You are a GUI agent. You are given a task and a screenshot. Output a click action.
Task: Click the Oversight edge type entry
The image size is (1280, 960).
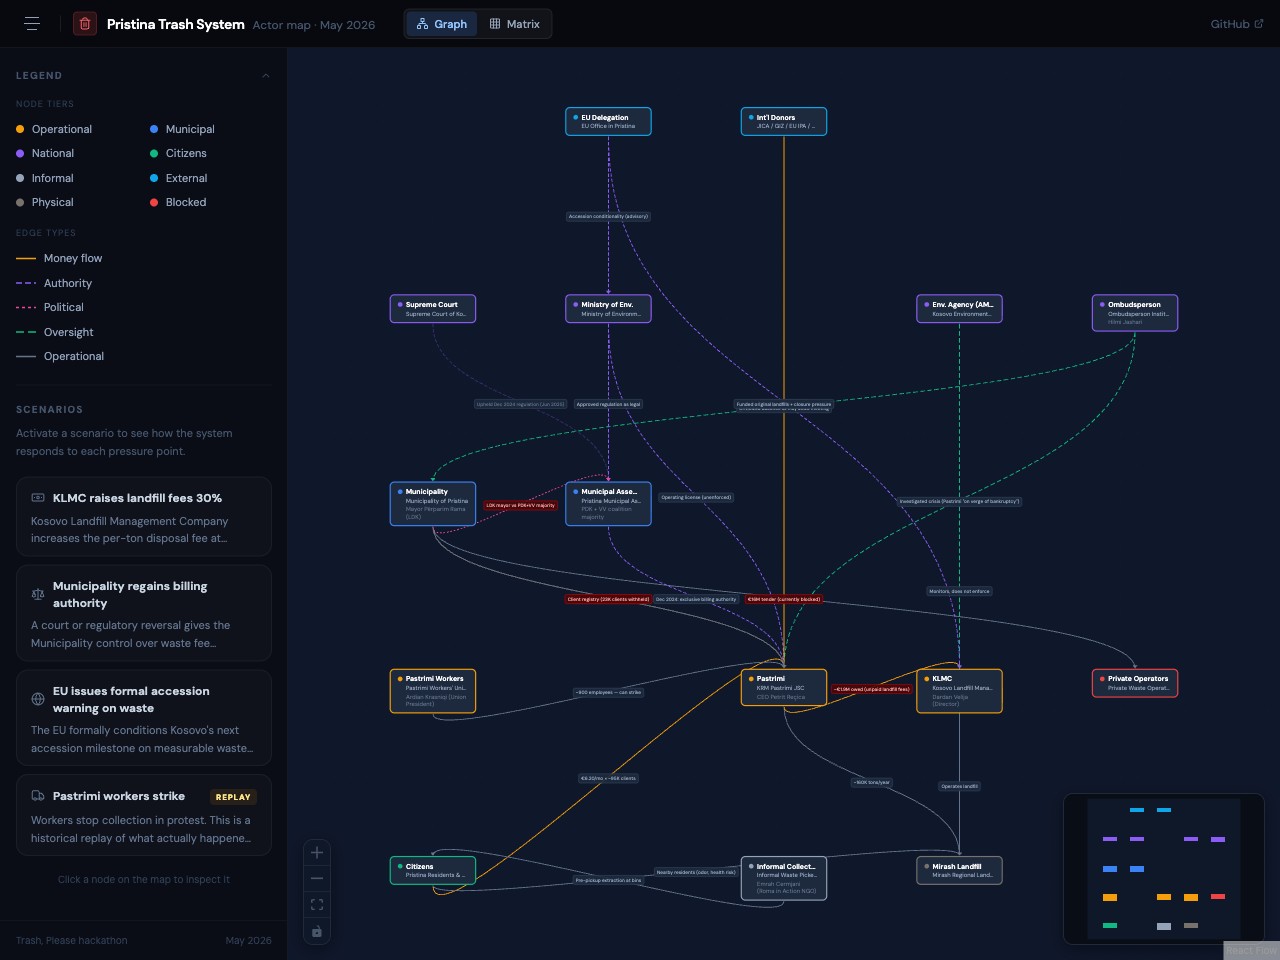click(x=56, y=332)
